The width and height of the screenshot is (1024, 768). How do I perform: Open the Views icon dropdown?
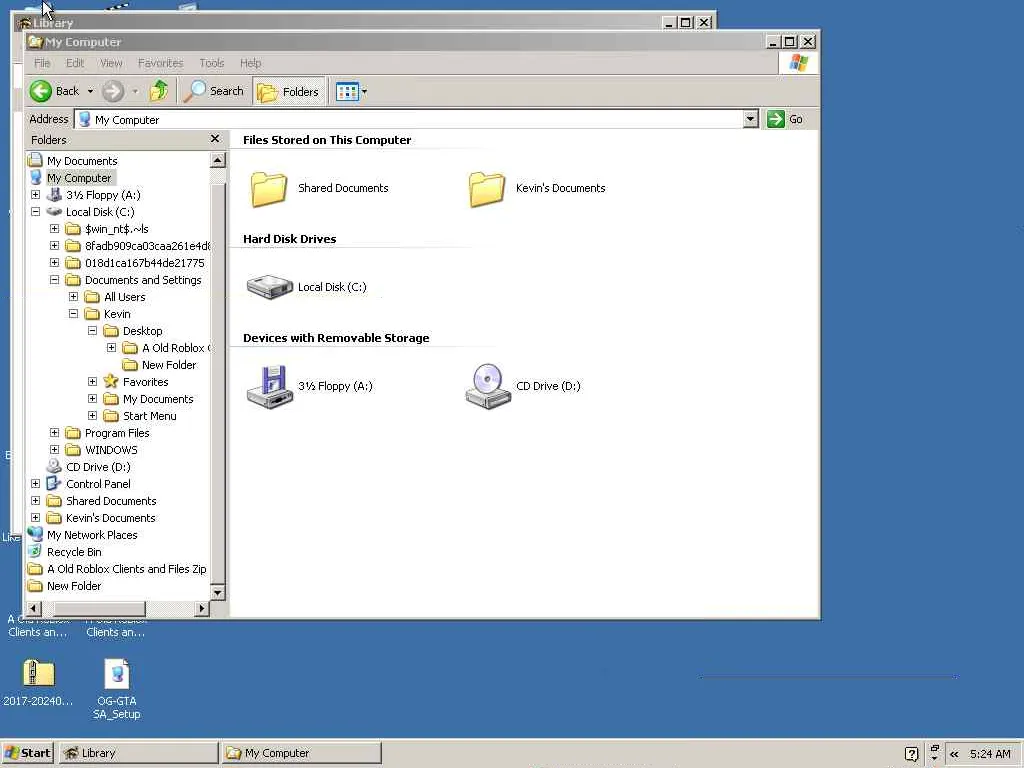[351, 91]
